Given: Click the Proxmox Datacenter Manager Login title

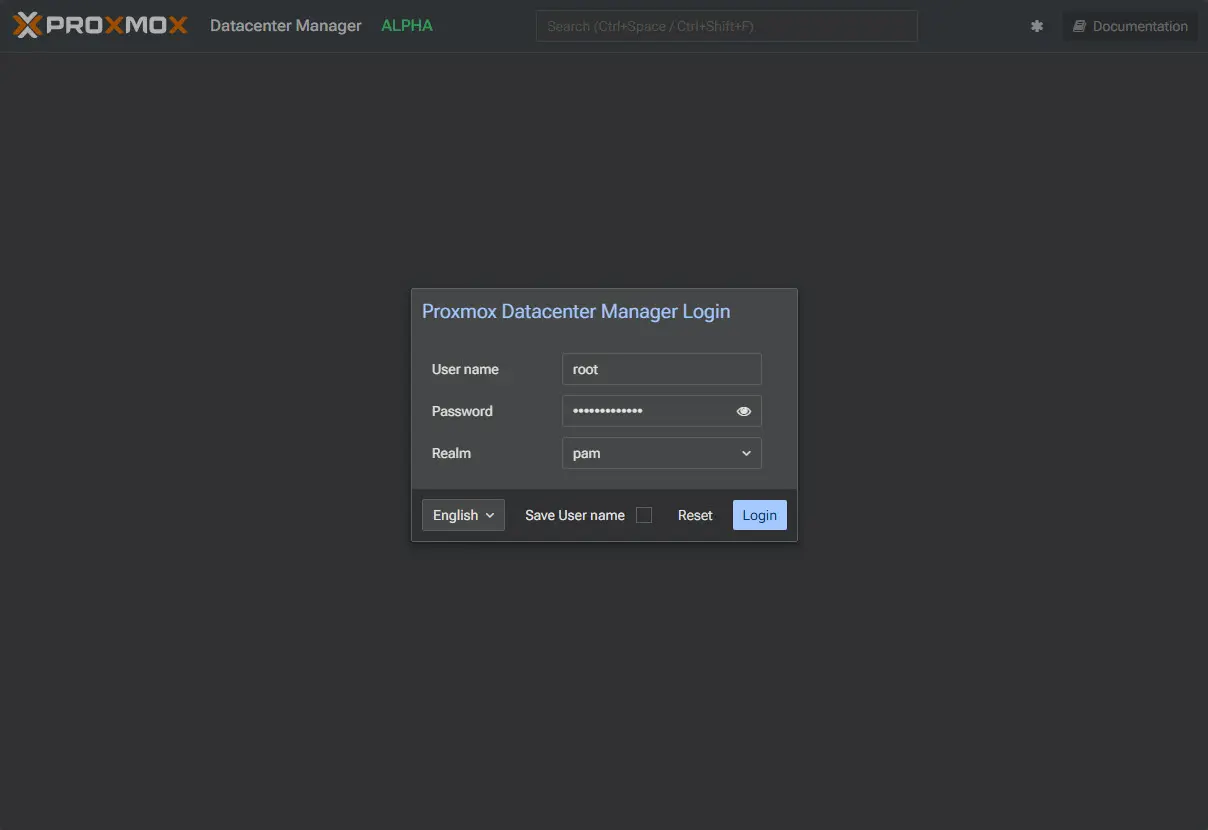Looking at the screenshot, I should [x=575, y=311].
